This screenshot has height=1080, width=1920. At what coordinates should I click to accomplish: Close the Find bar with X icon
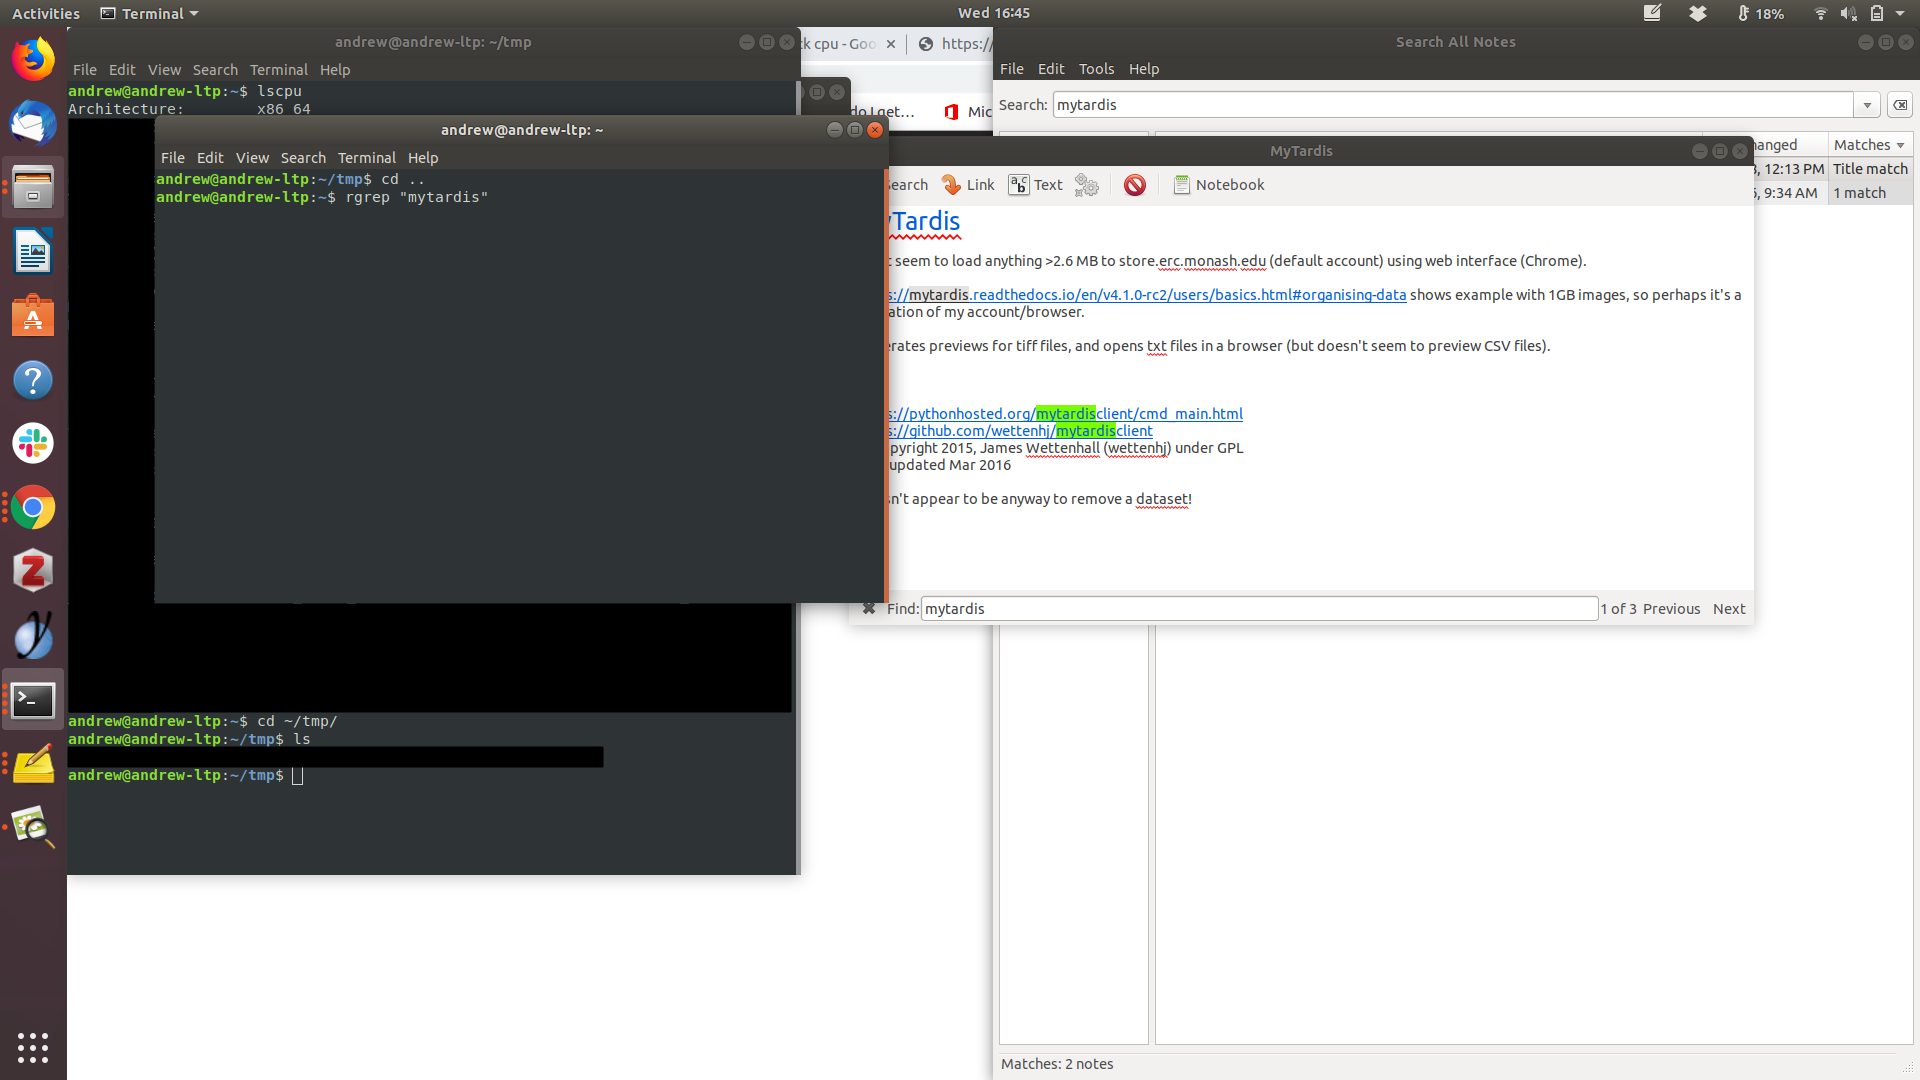point(869,609)
